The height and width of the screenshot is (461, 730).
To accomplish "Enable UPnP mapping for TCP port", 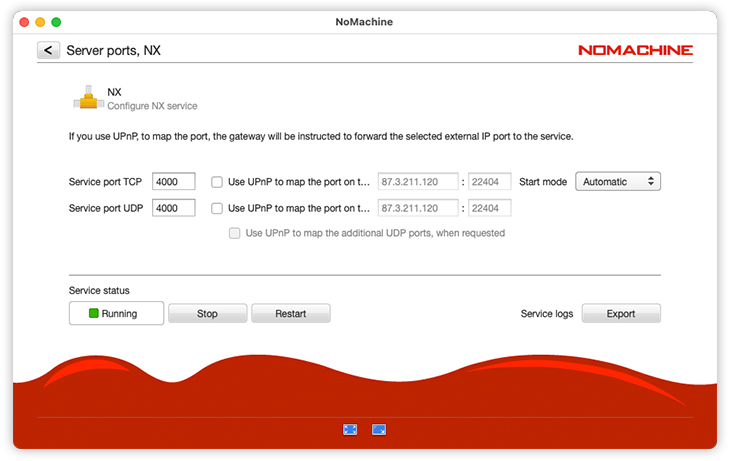I will coord(217,182).
